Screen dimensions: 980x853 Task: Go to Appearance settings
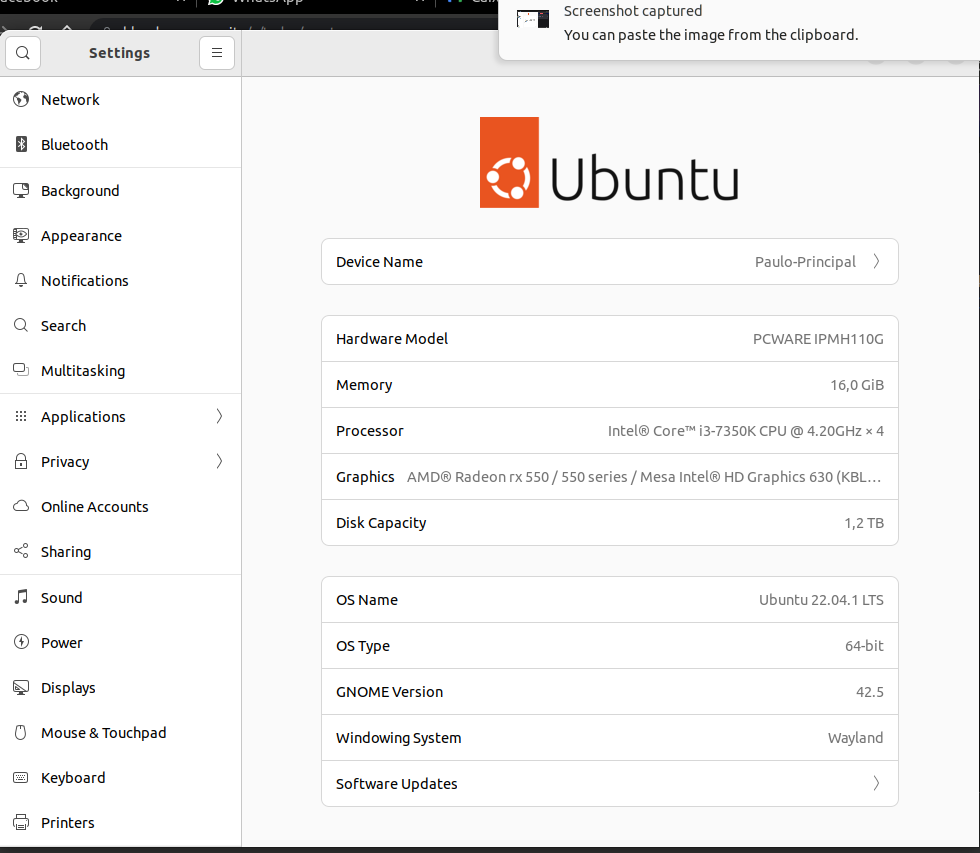click(121, 236)
